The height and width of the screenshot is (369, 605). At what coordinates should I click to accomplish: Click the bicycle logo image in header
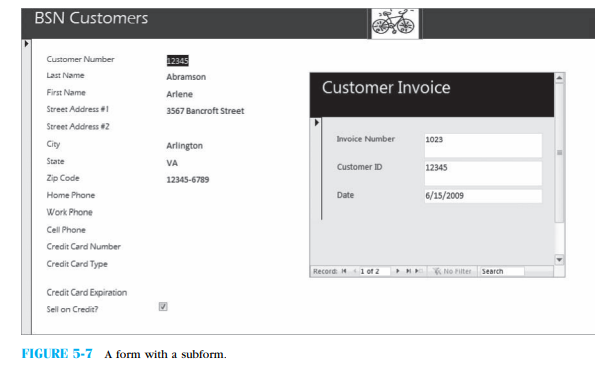(394, 23)
